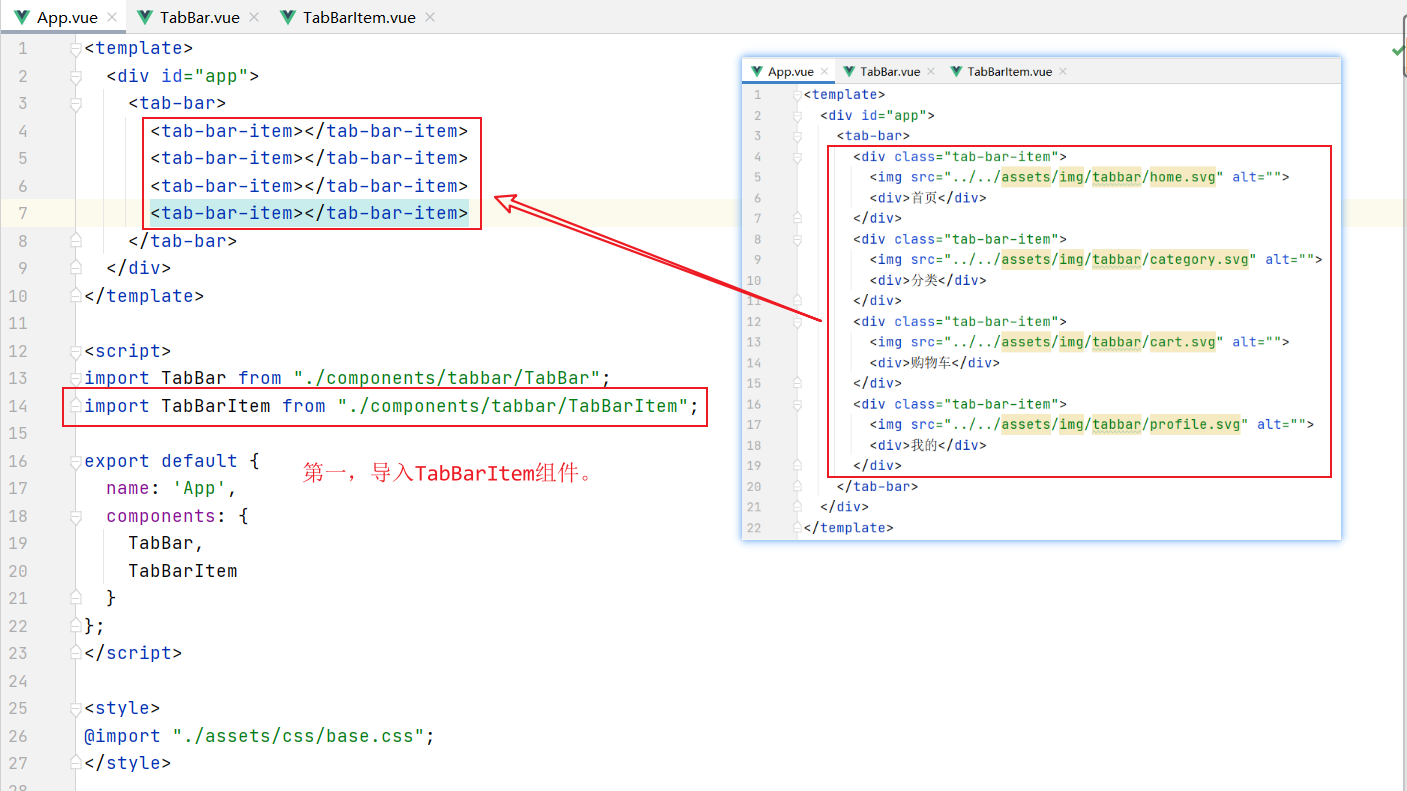Collapse the <tab-bar> block at line 3
Viewport: 1407px width, 791px height.
pos(76,103)
